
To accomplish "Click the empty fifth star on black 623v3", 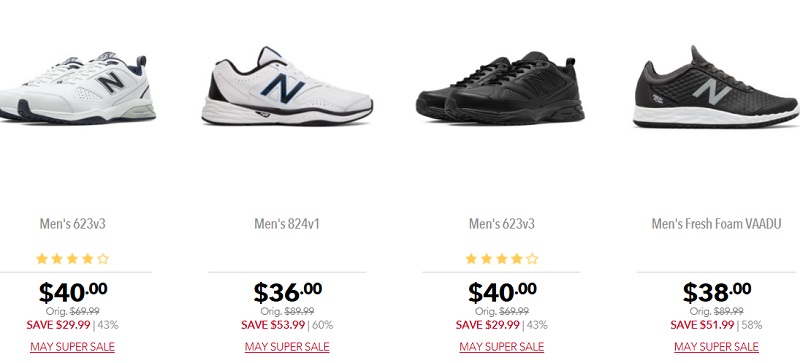I will click(x=532, y=259).
